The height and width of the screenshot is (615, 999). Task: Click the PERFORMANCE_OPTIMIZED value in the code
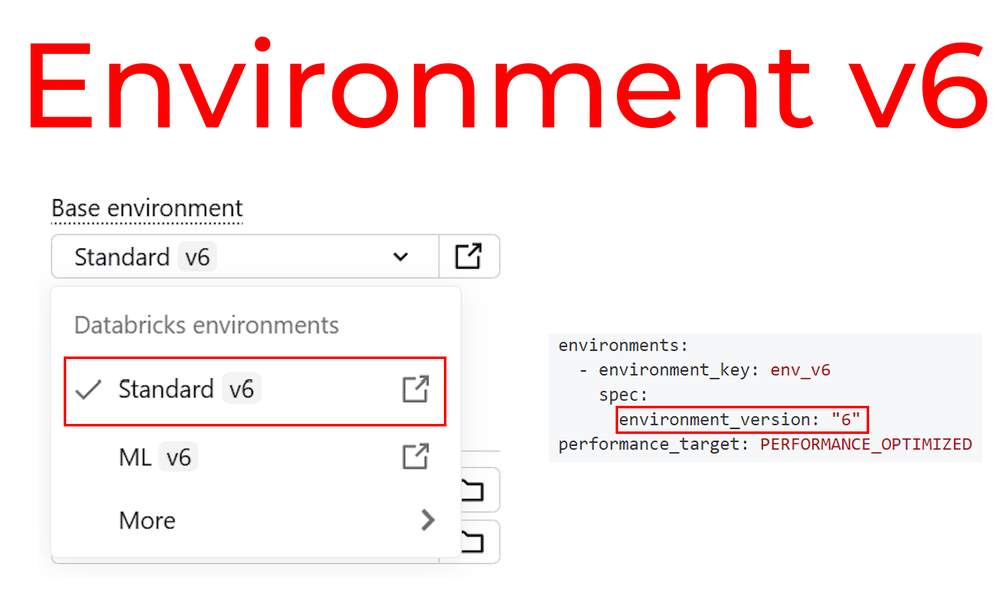tap(866, 444)
